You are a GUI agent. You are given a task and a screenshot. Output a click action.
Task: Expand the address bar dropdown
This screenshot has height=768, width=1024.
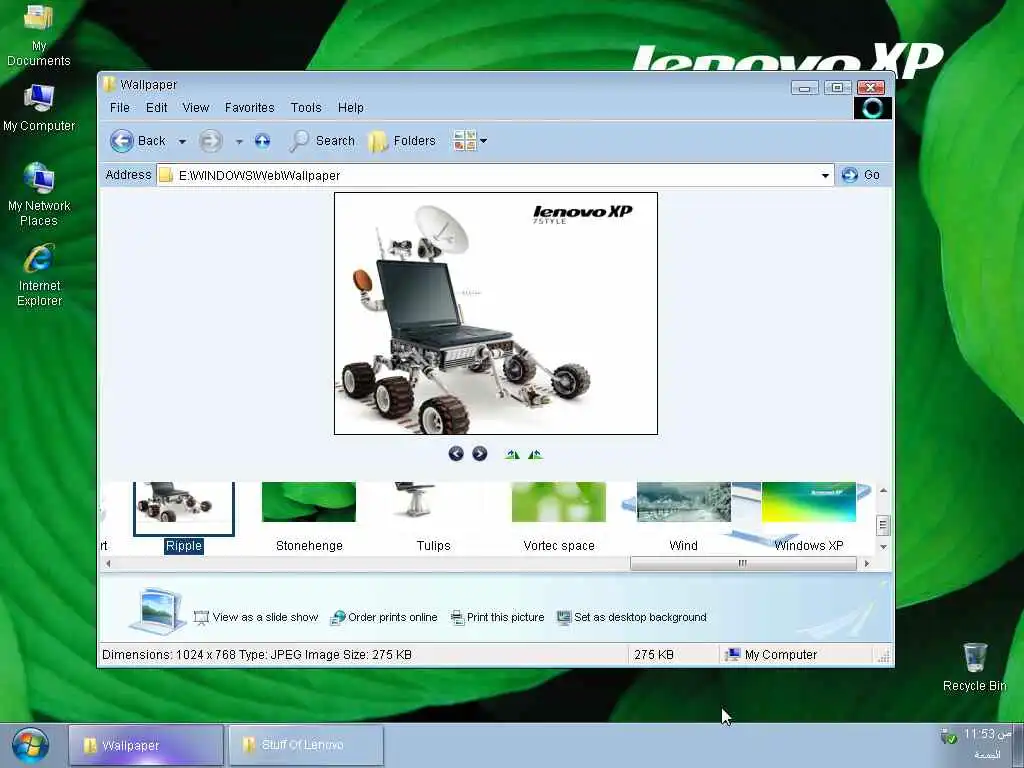pyautogui.click(x=825, y=175)
